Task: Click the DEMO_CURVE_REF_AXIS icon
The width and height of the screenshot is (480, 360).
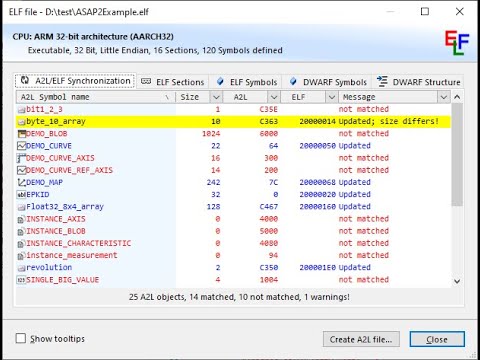Action: coord(22,170)
